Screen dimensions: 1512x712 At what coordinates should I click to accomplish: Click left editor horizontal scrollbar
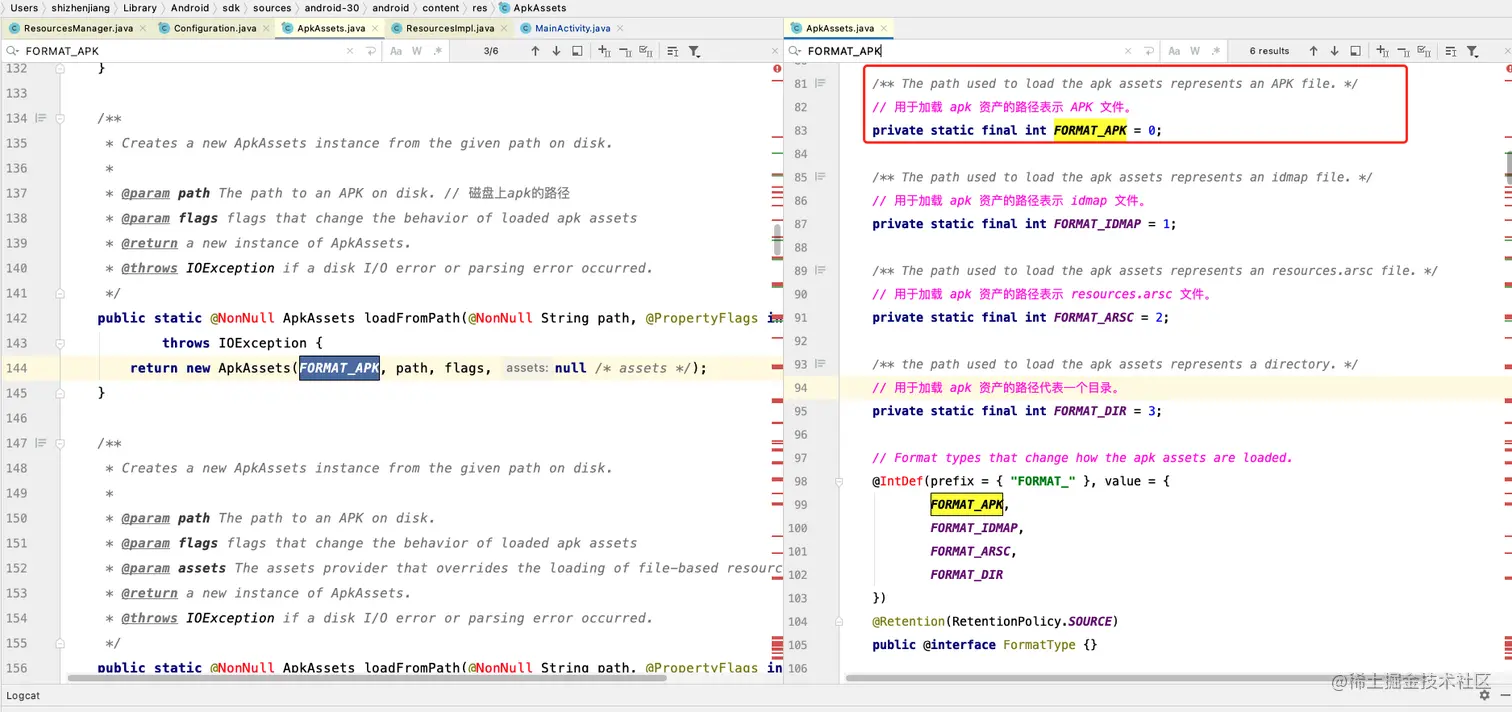[366, 678]
